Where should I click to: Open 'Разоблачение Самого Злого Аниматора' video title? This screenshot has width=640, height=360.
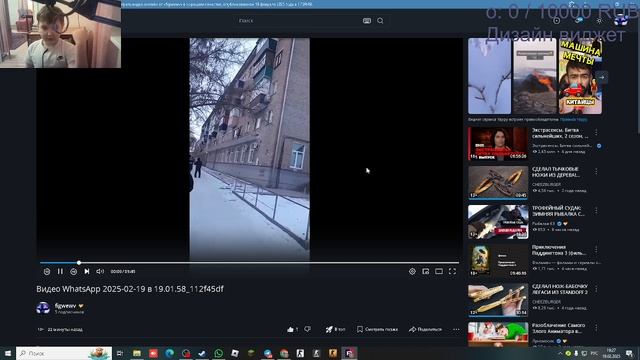558,328
